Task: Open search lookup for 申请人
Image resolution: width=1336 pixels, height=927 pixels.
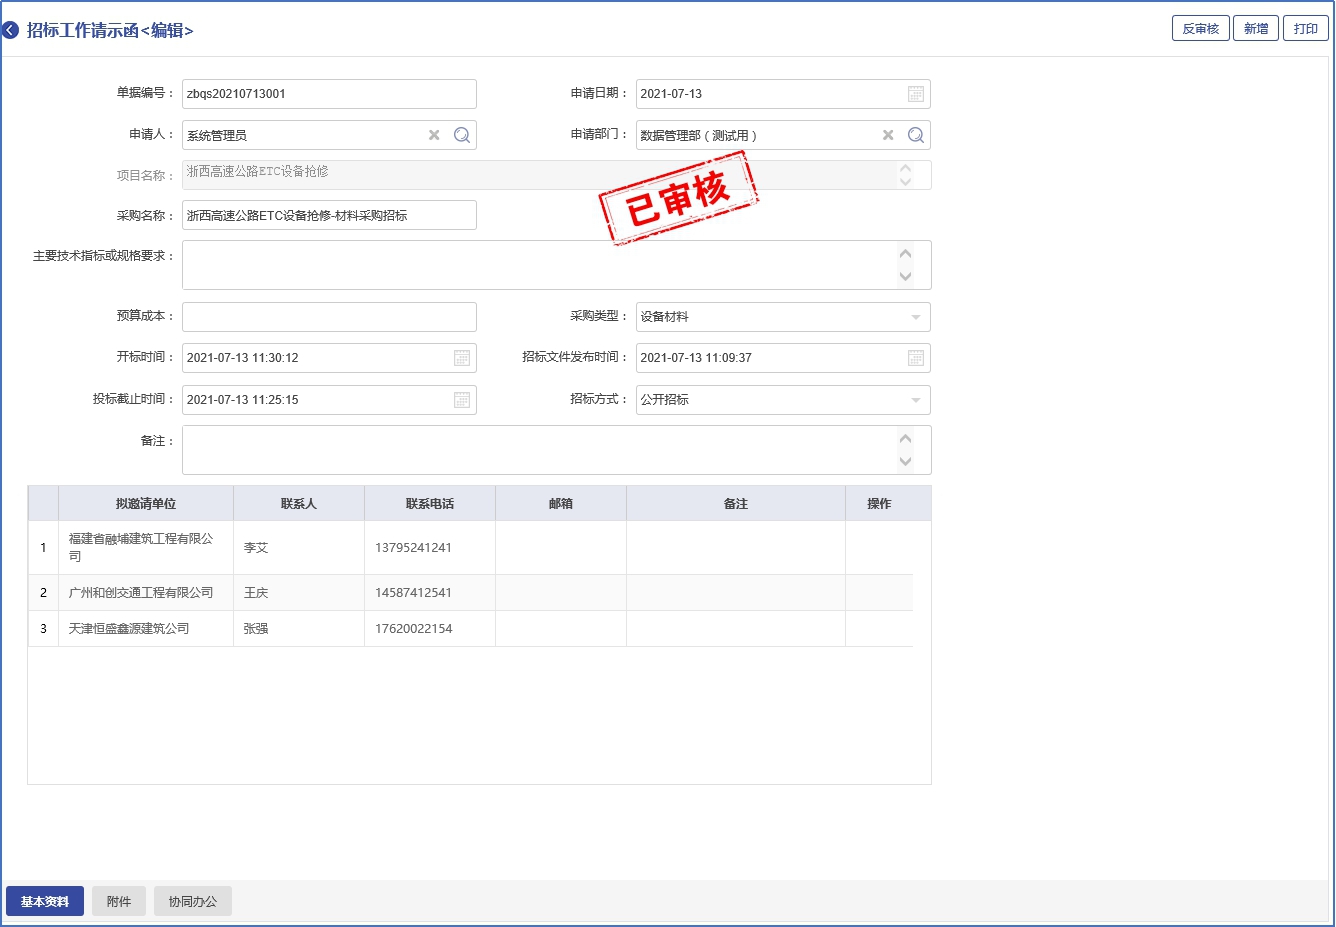Action: click(462, 135)
